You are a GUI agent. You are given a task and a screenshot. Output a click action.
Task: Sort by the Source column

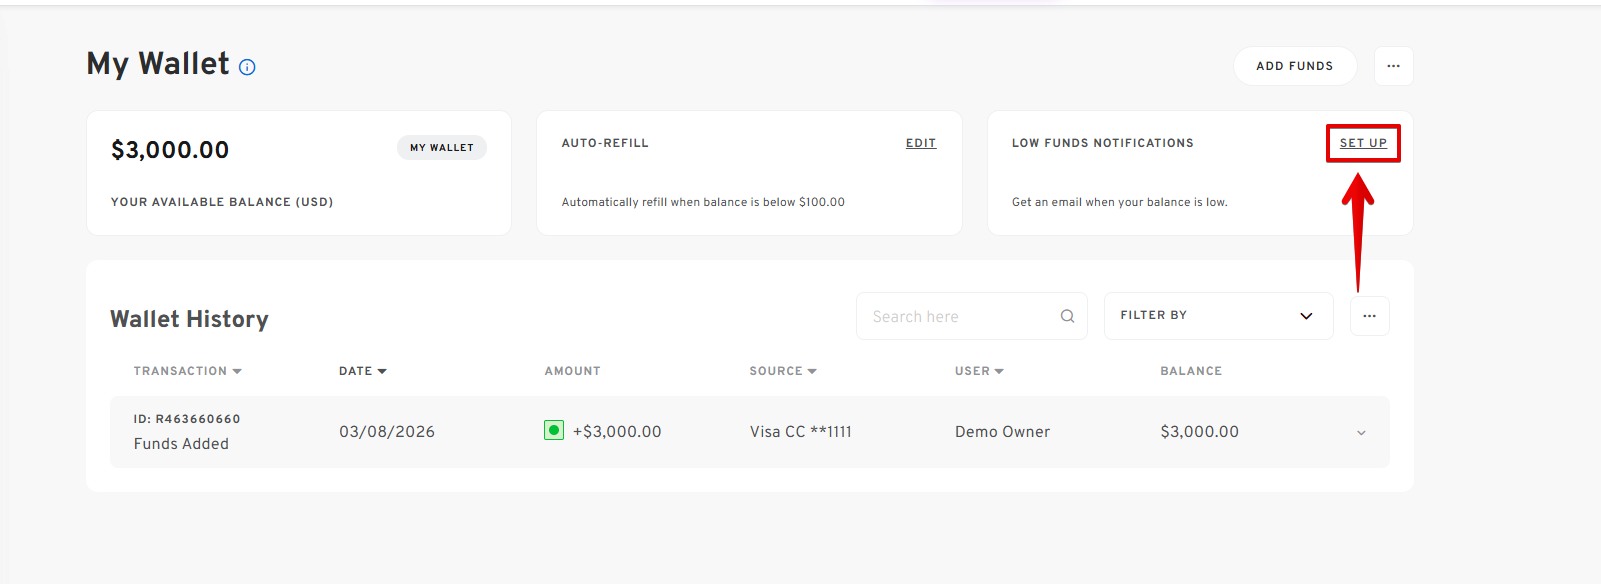(782, 371)
